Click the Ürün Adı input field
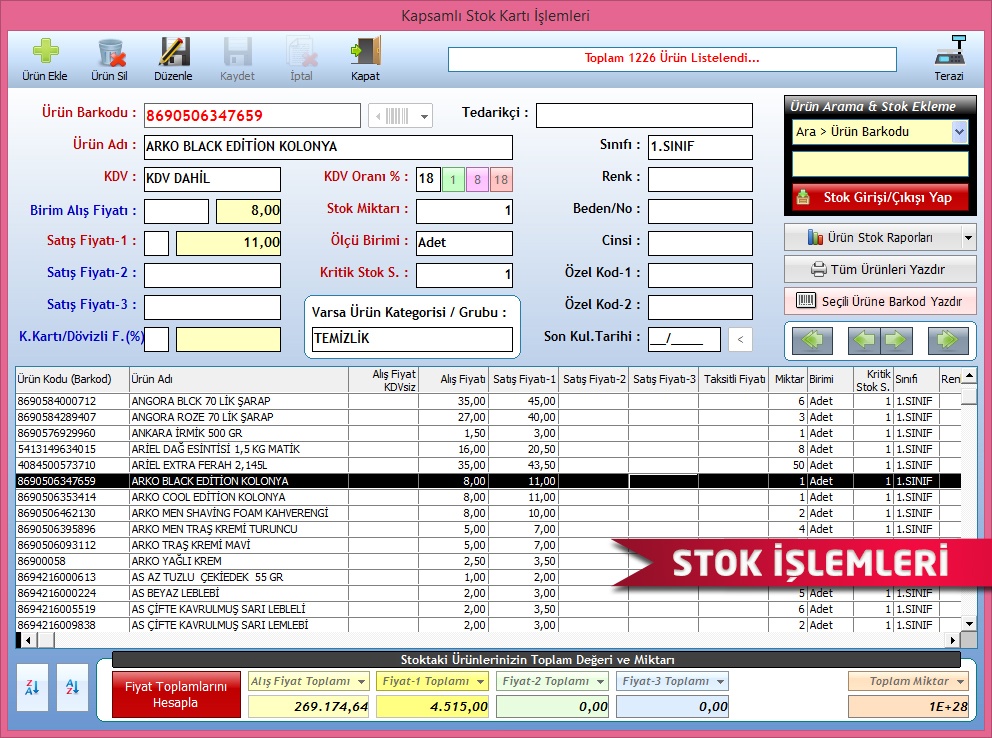Image resolution: width=992 pixels, height=738 pixels. coord(328,147)
